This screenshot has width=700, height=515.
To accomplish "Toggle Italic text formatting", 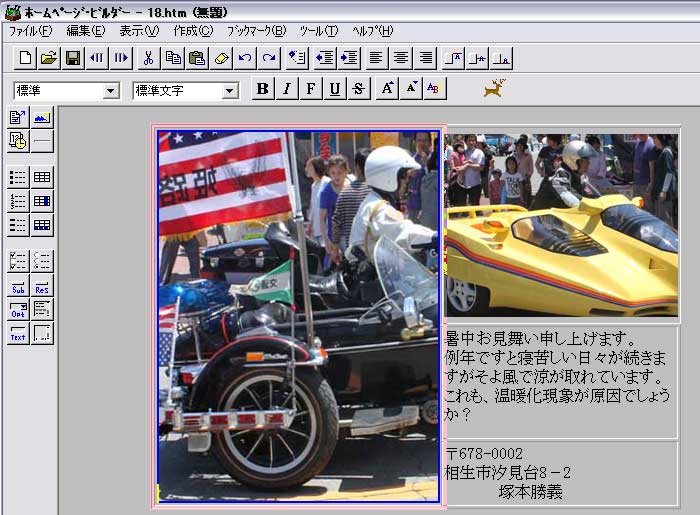I will pos(287,89).
